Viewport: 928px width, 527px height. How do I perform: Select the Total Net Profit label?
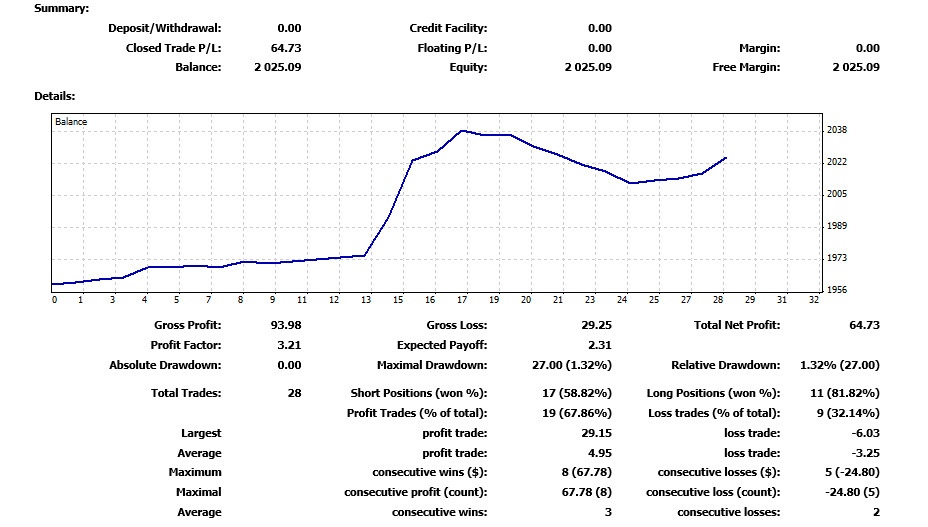(737, 325)
